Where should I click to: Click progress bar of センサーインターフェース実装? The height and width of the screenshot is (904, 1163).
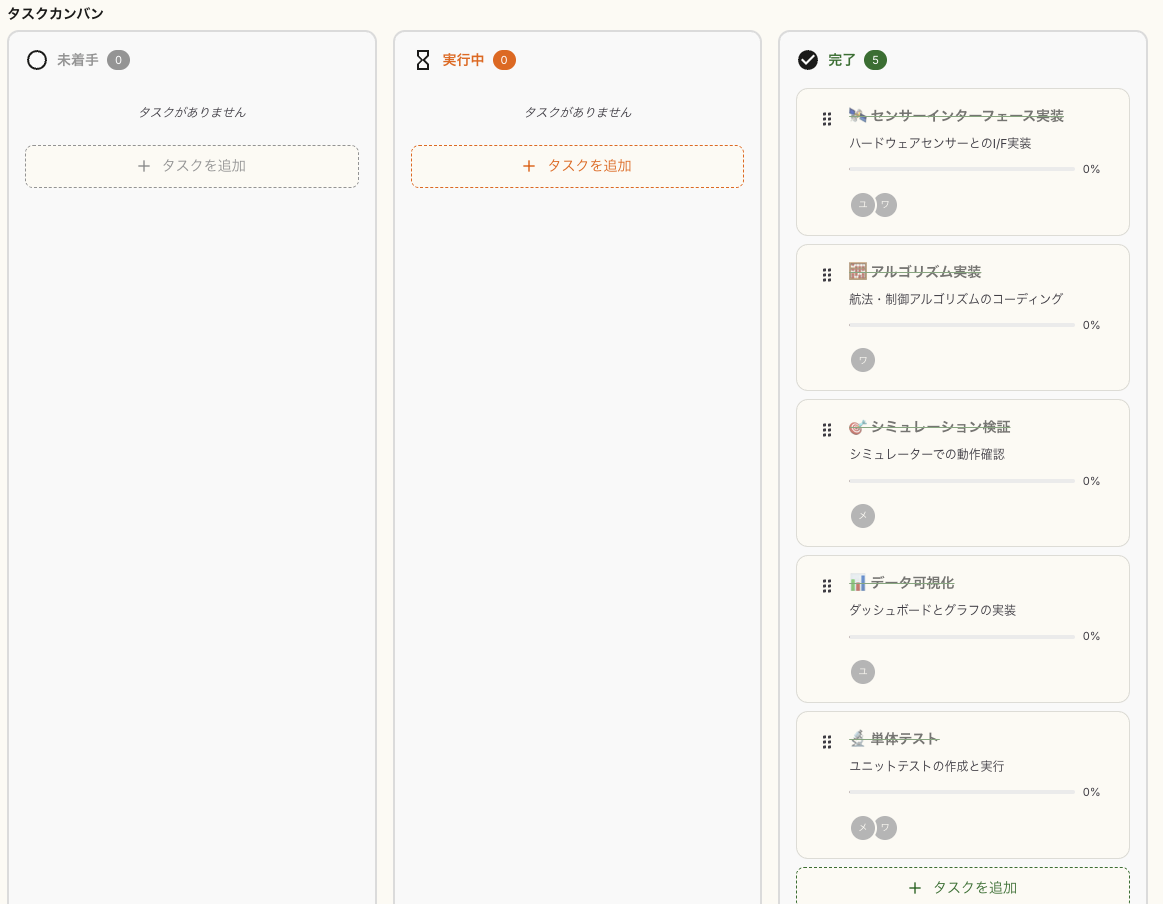point(961,169)
